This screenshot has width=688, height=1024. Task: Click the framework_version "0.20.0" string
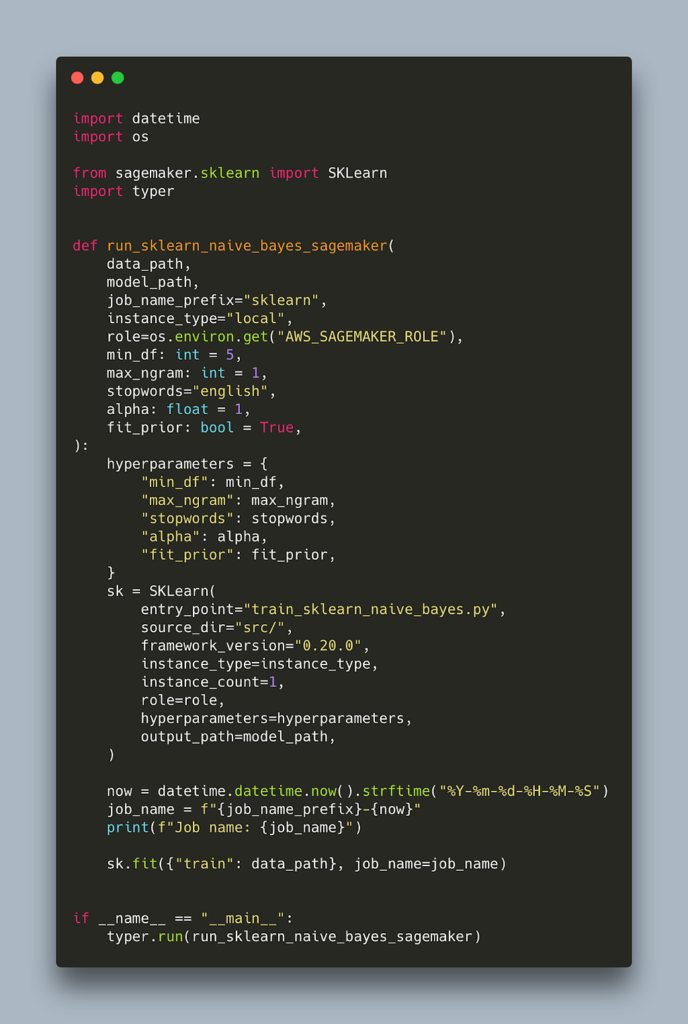[328, 646]
